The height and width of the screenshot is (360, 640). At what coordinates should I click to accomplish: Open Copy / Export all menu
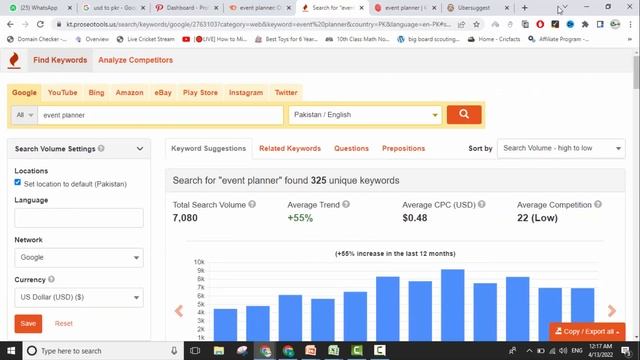click(x=587, y=331)
